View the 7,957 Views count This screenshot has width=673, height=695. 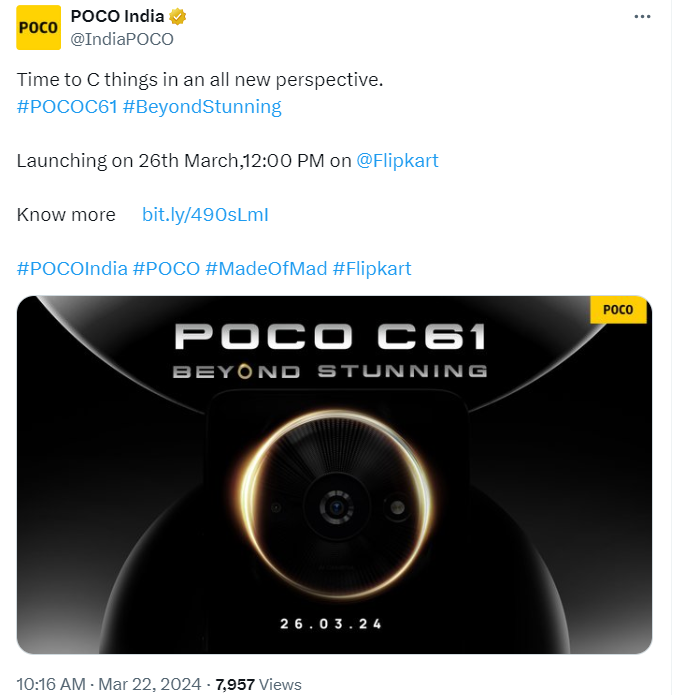(258, 684)
